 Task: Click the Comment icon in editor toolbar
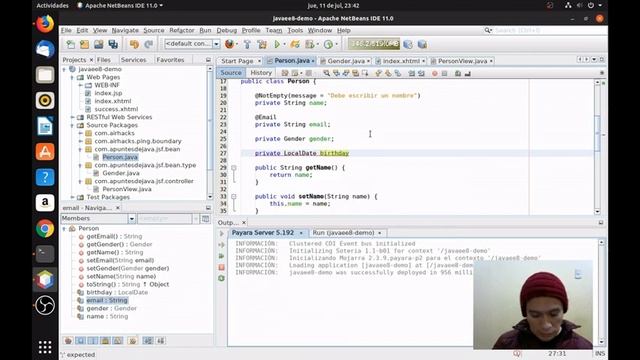click(458, 73)
